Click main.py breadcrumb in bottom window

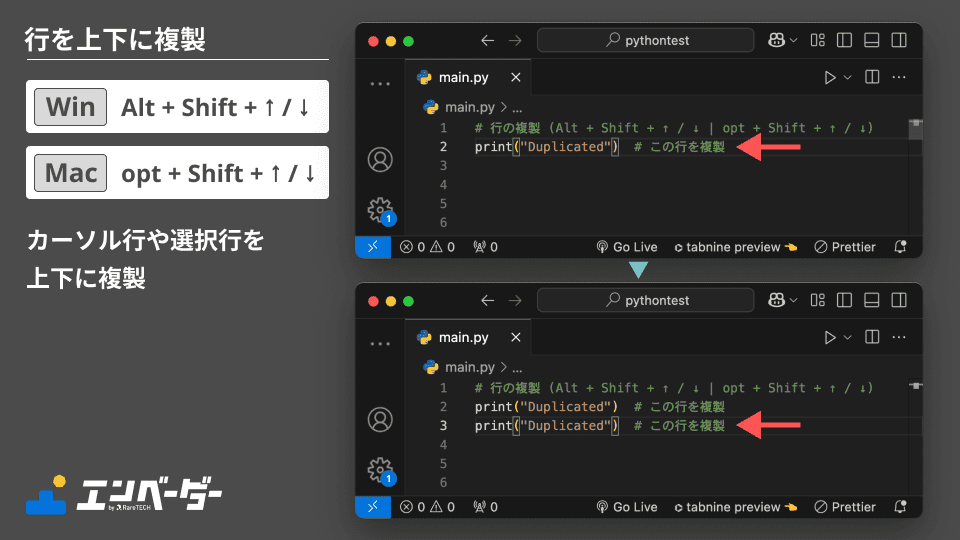470,367
